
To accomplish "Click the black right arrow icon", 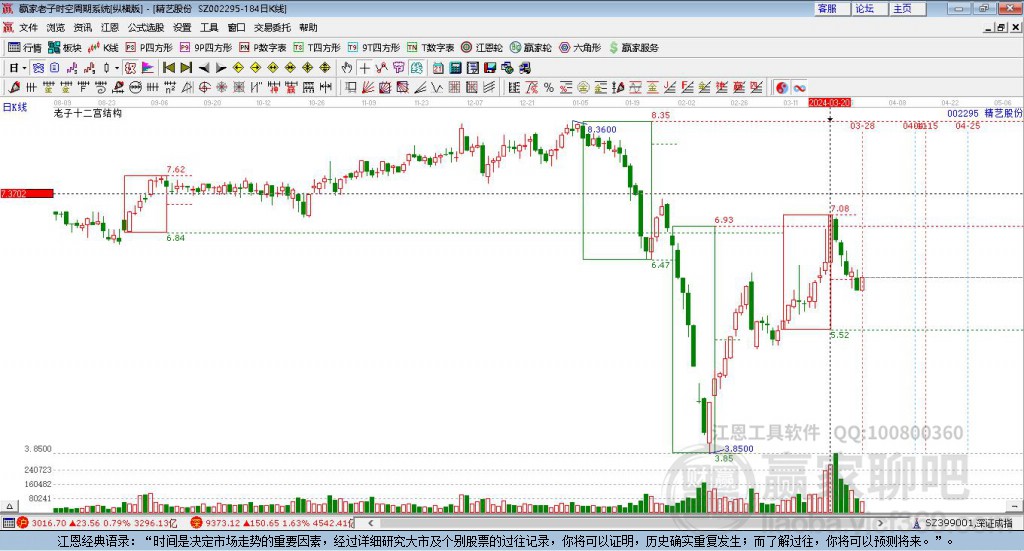I will (x=221, y=68).
